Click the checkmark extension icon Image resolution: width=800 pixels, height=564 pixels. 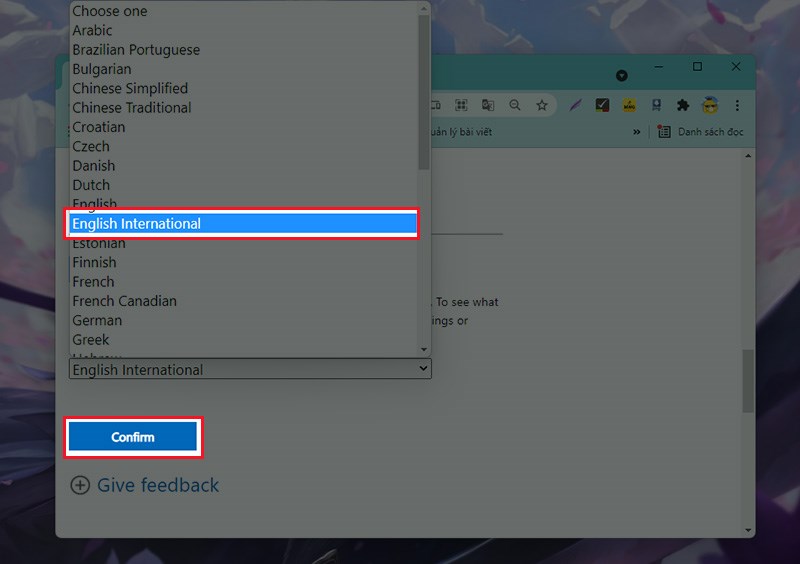(602, 105)
